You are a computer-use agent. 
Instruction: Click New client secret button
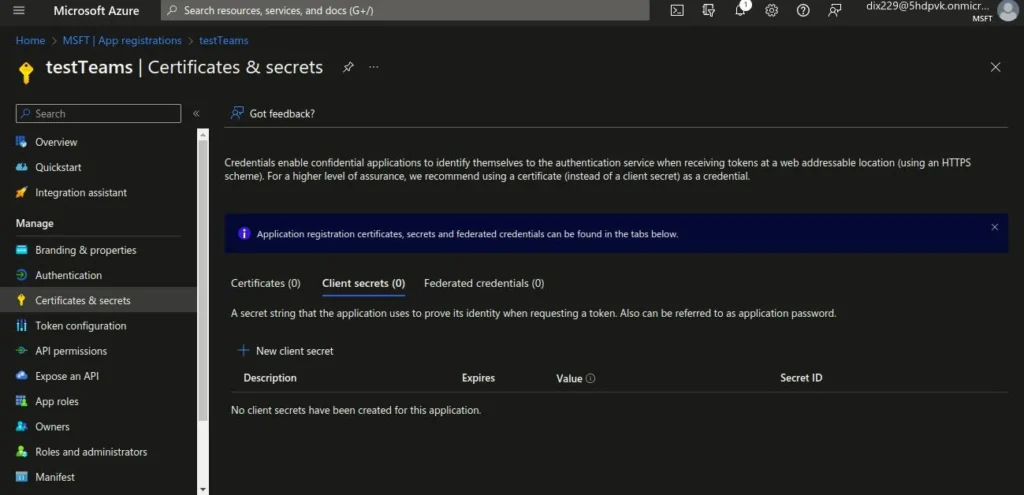click(286, 351)
